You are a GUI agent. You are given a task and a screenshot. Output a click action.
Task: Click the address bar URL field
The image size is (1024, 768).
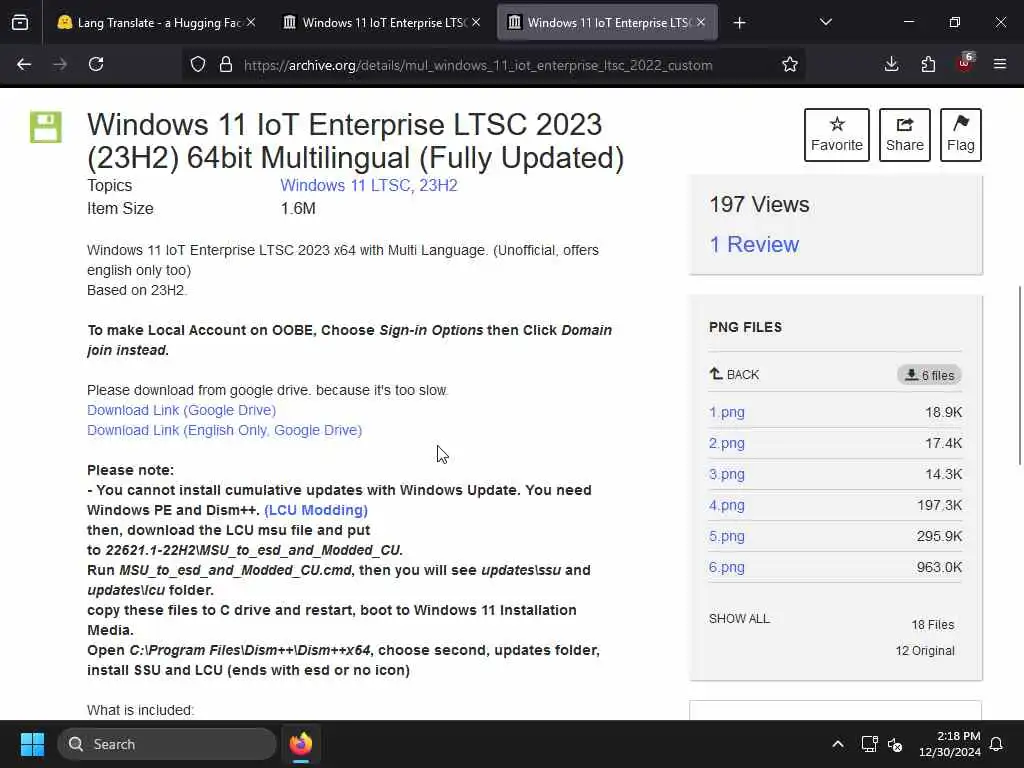(x=477, y=65)
